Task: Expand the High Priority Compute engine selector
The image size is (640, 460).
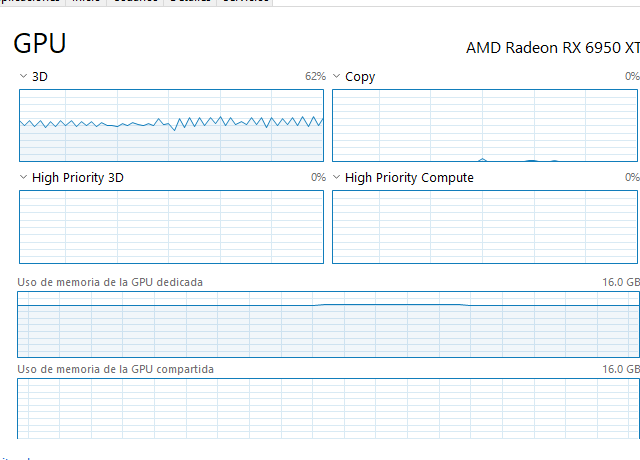Action: click(x=337, y=177)
